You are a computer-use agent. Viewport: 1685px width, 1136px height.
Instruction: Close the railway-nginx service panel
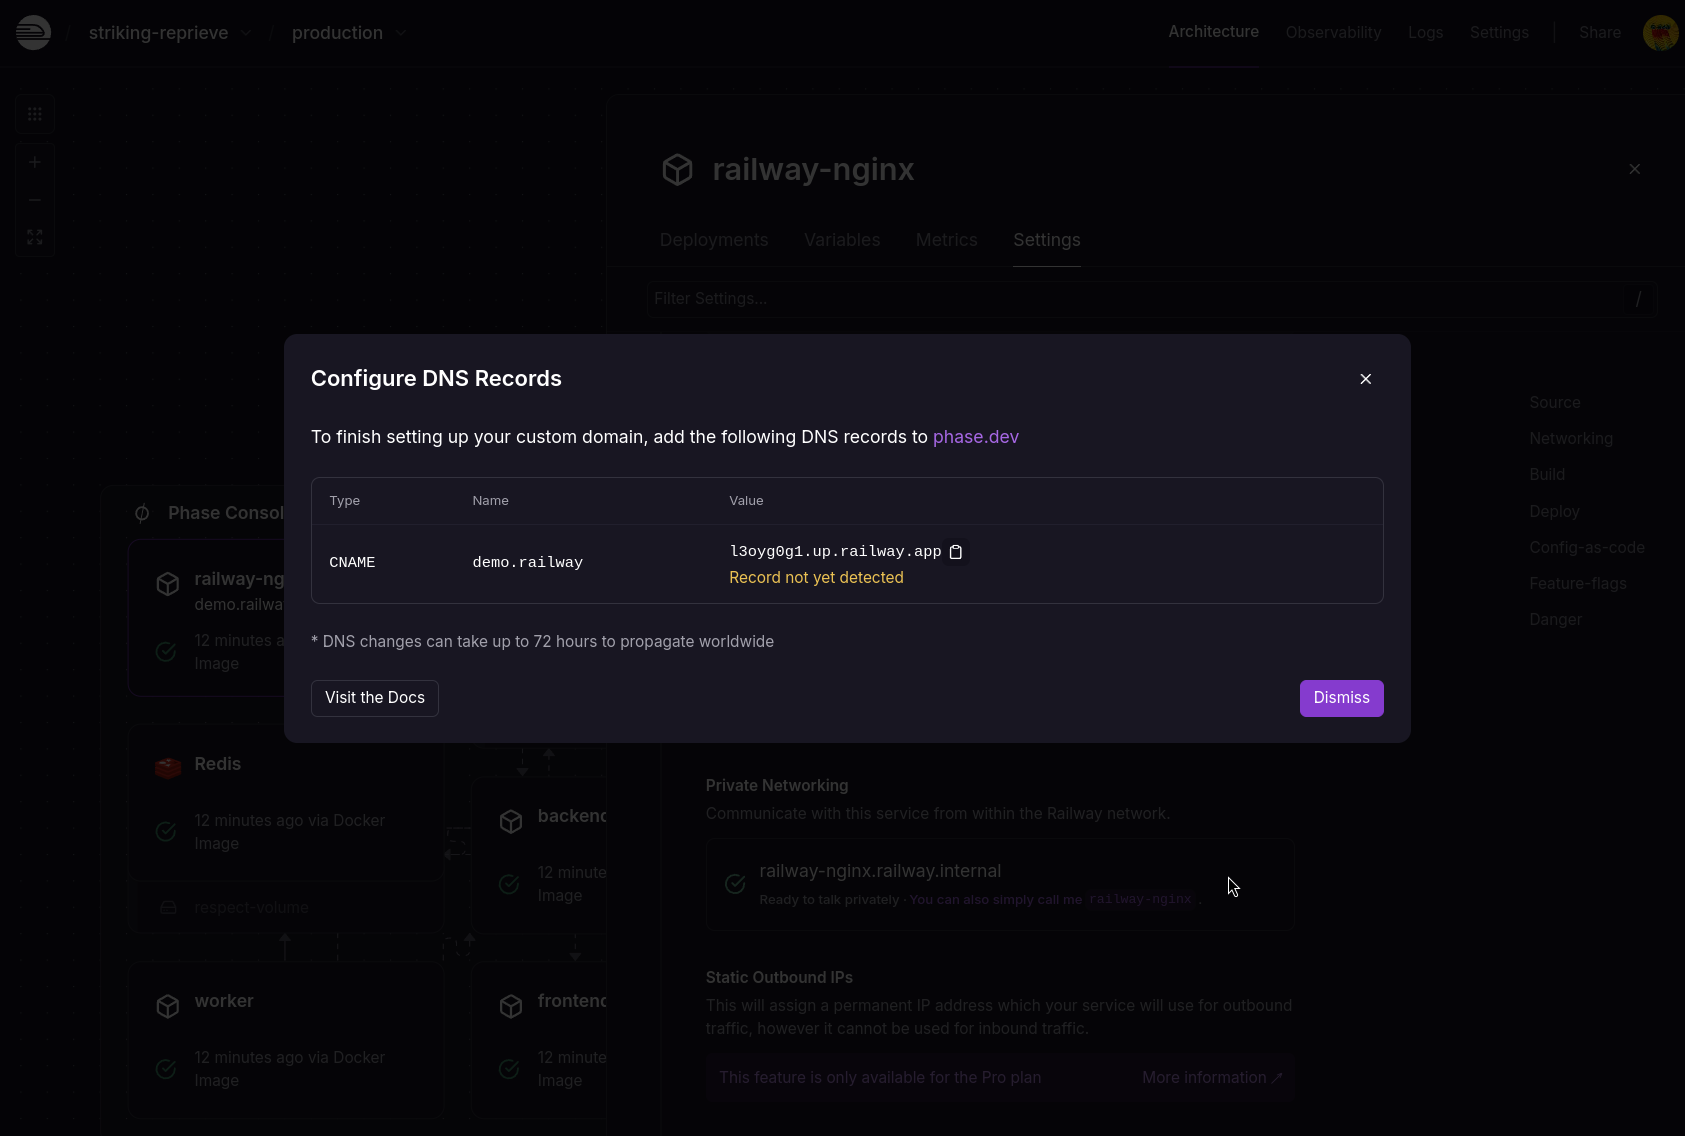click(x=1634, y=169)
